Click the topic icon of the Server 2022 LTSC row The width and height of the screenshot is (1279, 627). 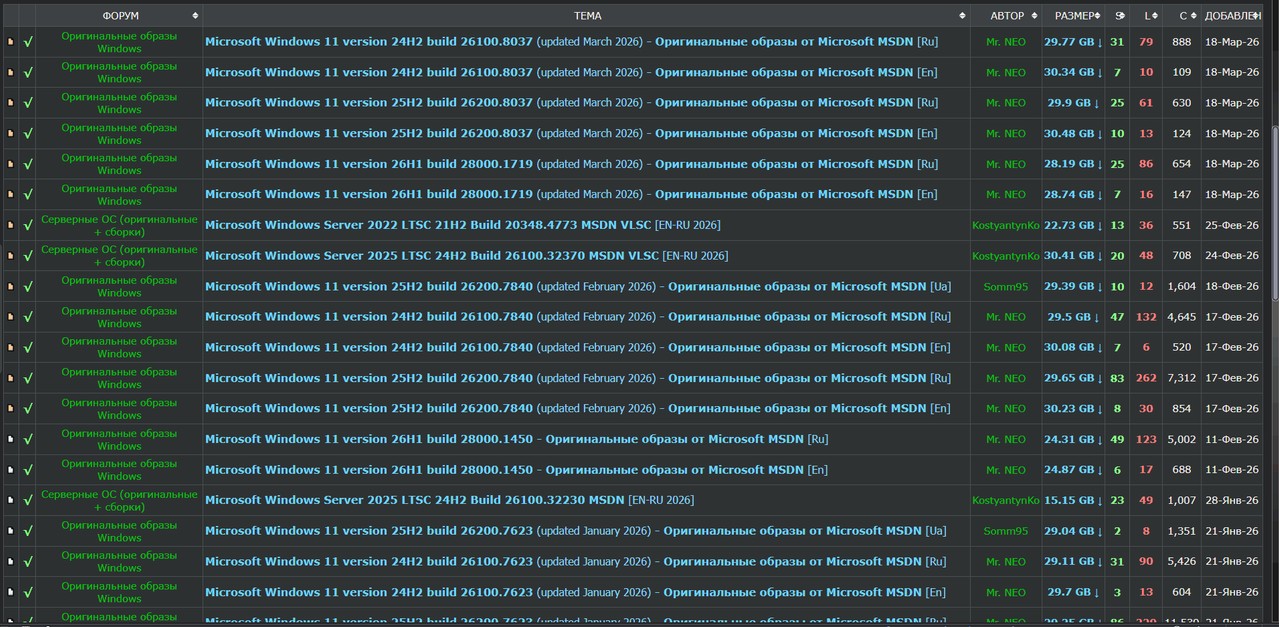(11, 226)
